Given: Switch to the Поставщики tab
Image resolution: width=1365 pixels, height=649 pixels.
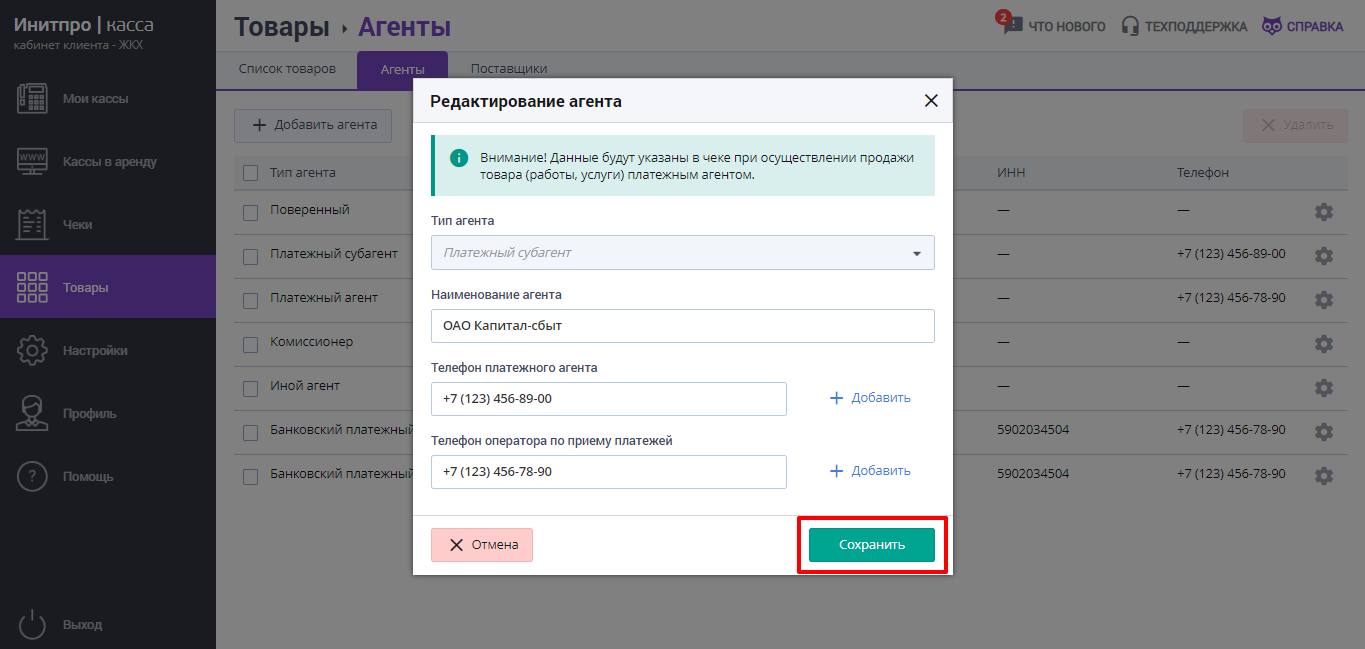Looking at the screenshot, I should [509, 69].
